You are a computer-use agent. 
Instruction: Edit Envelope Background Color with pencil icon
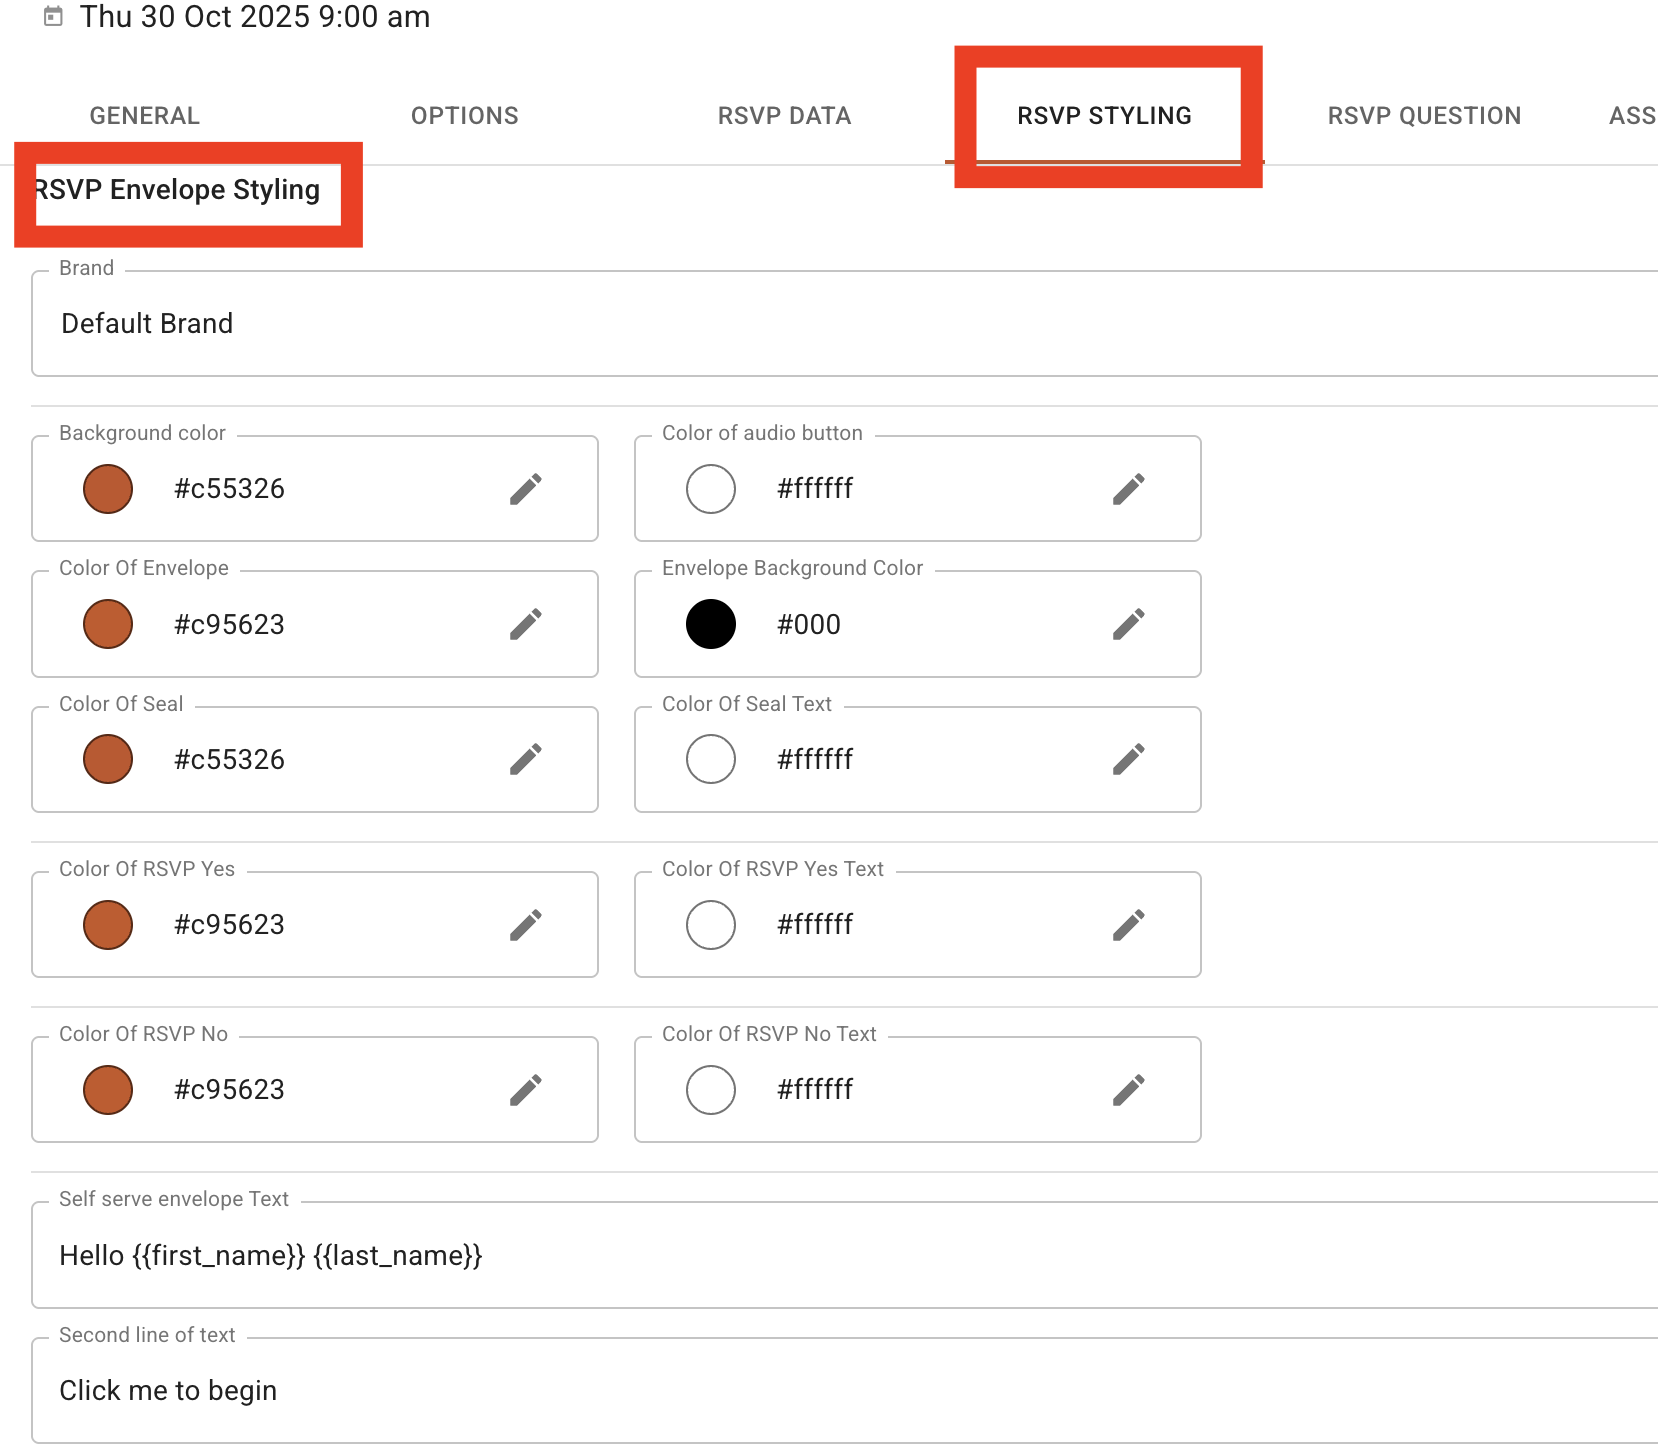coord(1128,624)
